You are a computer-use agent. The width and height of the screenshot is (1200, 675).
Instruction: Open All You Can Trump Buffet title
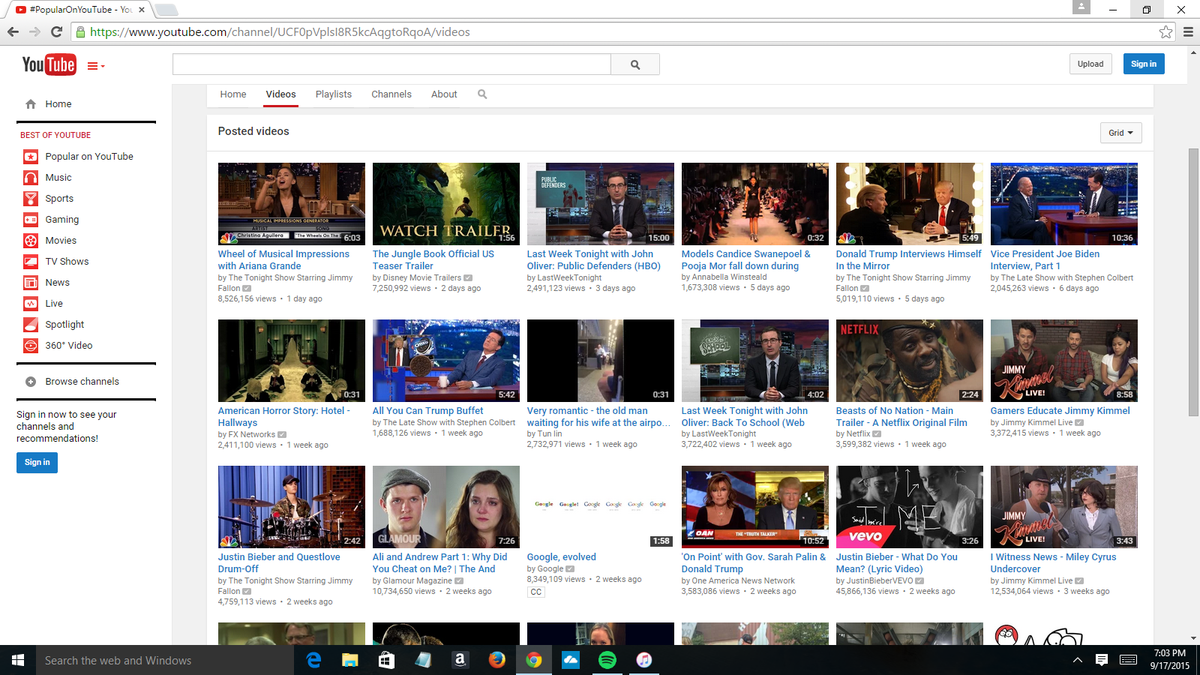tap(428, 410)
